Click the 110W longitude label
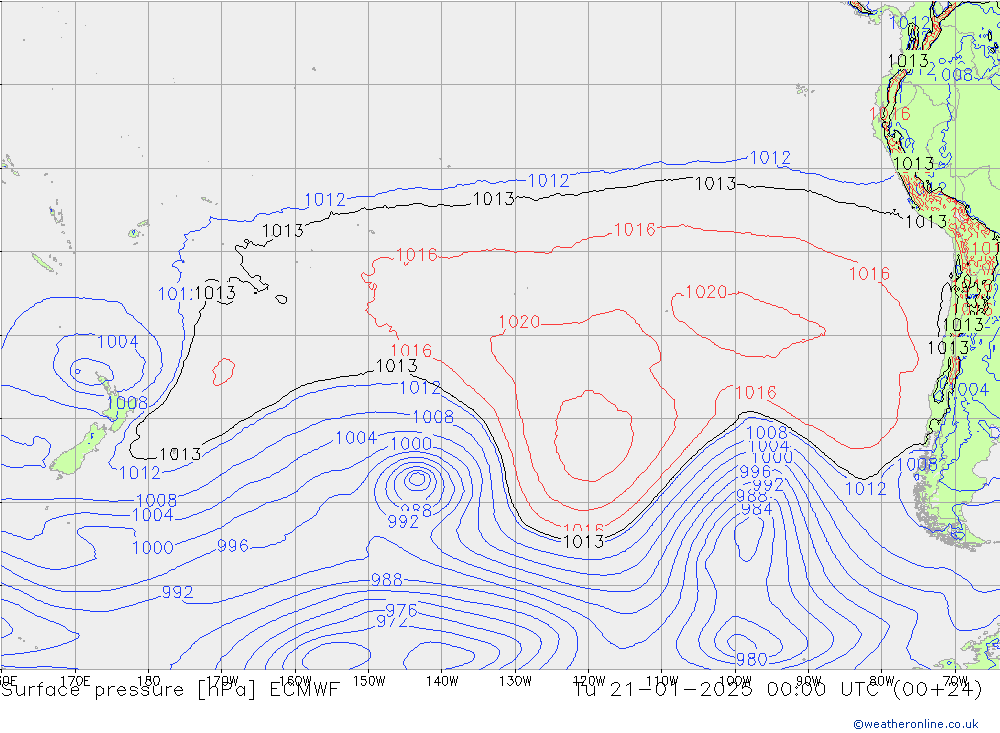 coord(662,681)
